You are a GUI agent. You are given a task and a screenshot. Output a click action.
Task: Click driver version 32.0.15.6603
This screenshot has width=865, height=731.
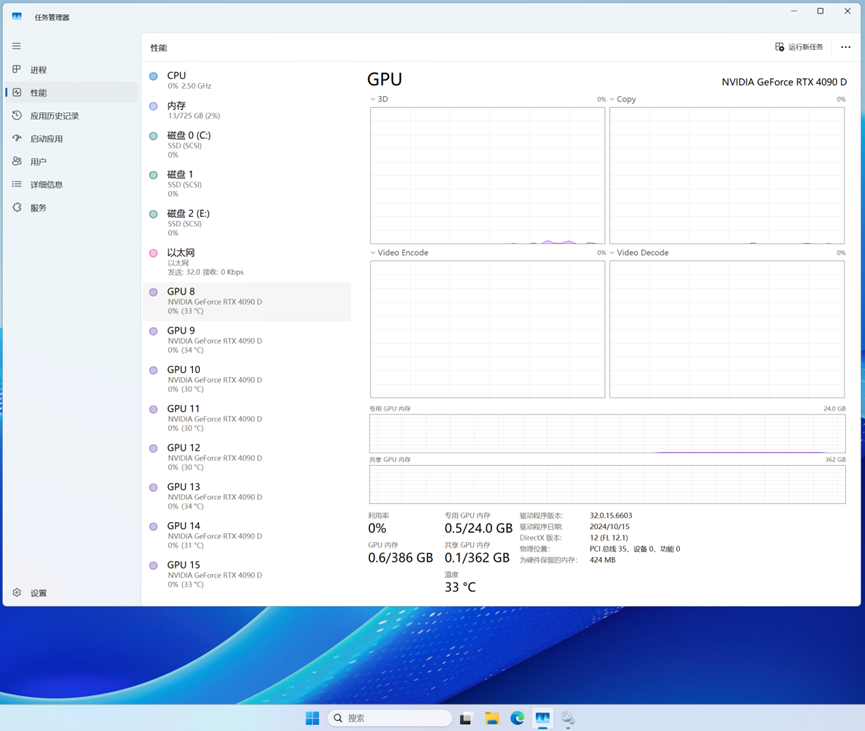click(x=611, y=515)
